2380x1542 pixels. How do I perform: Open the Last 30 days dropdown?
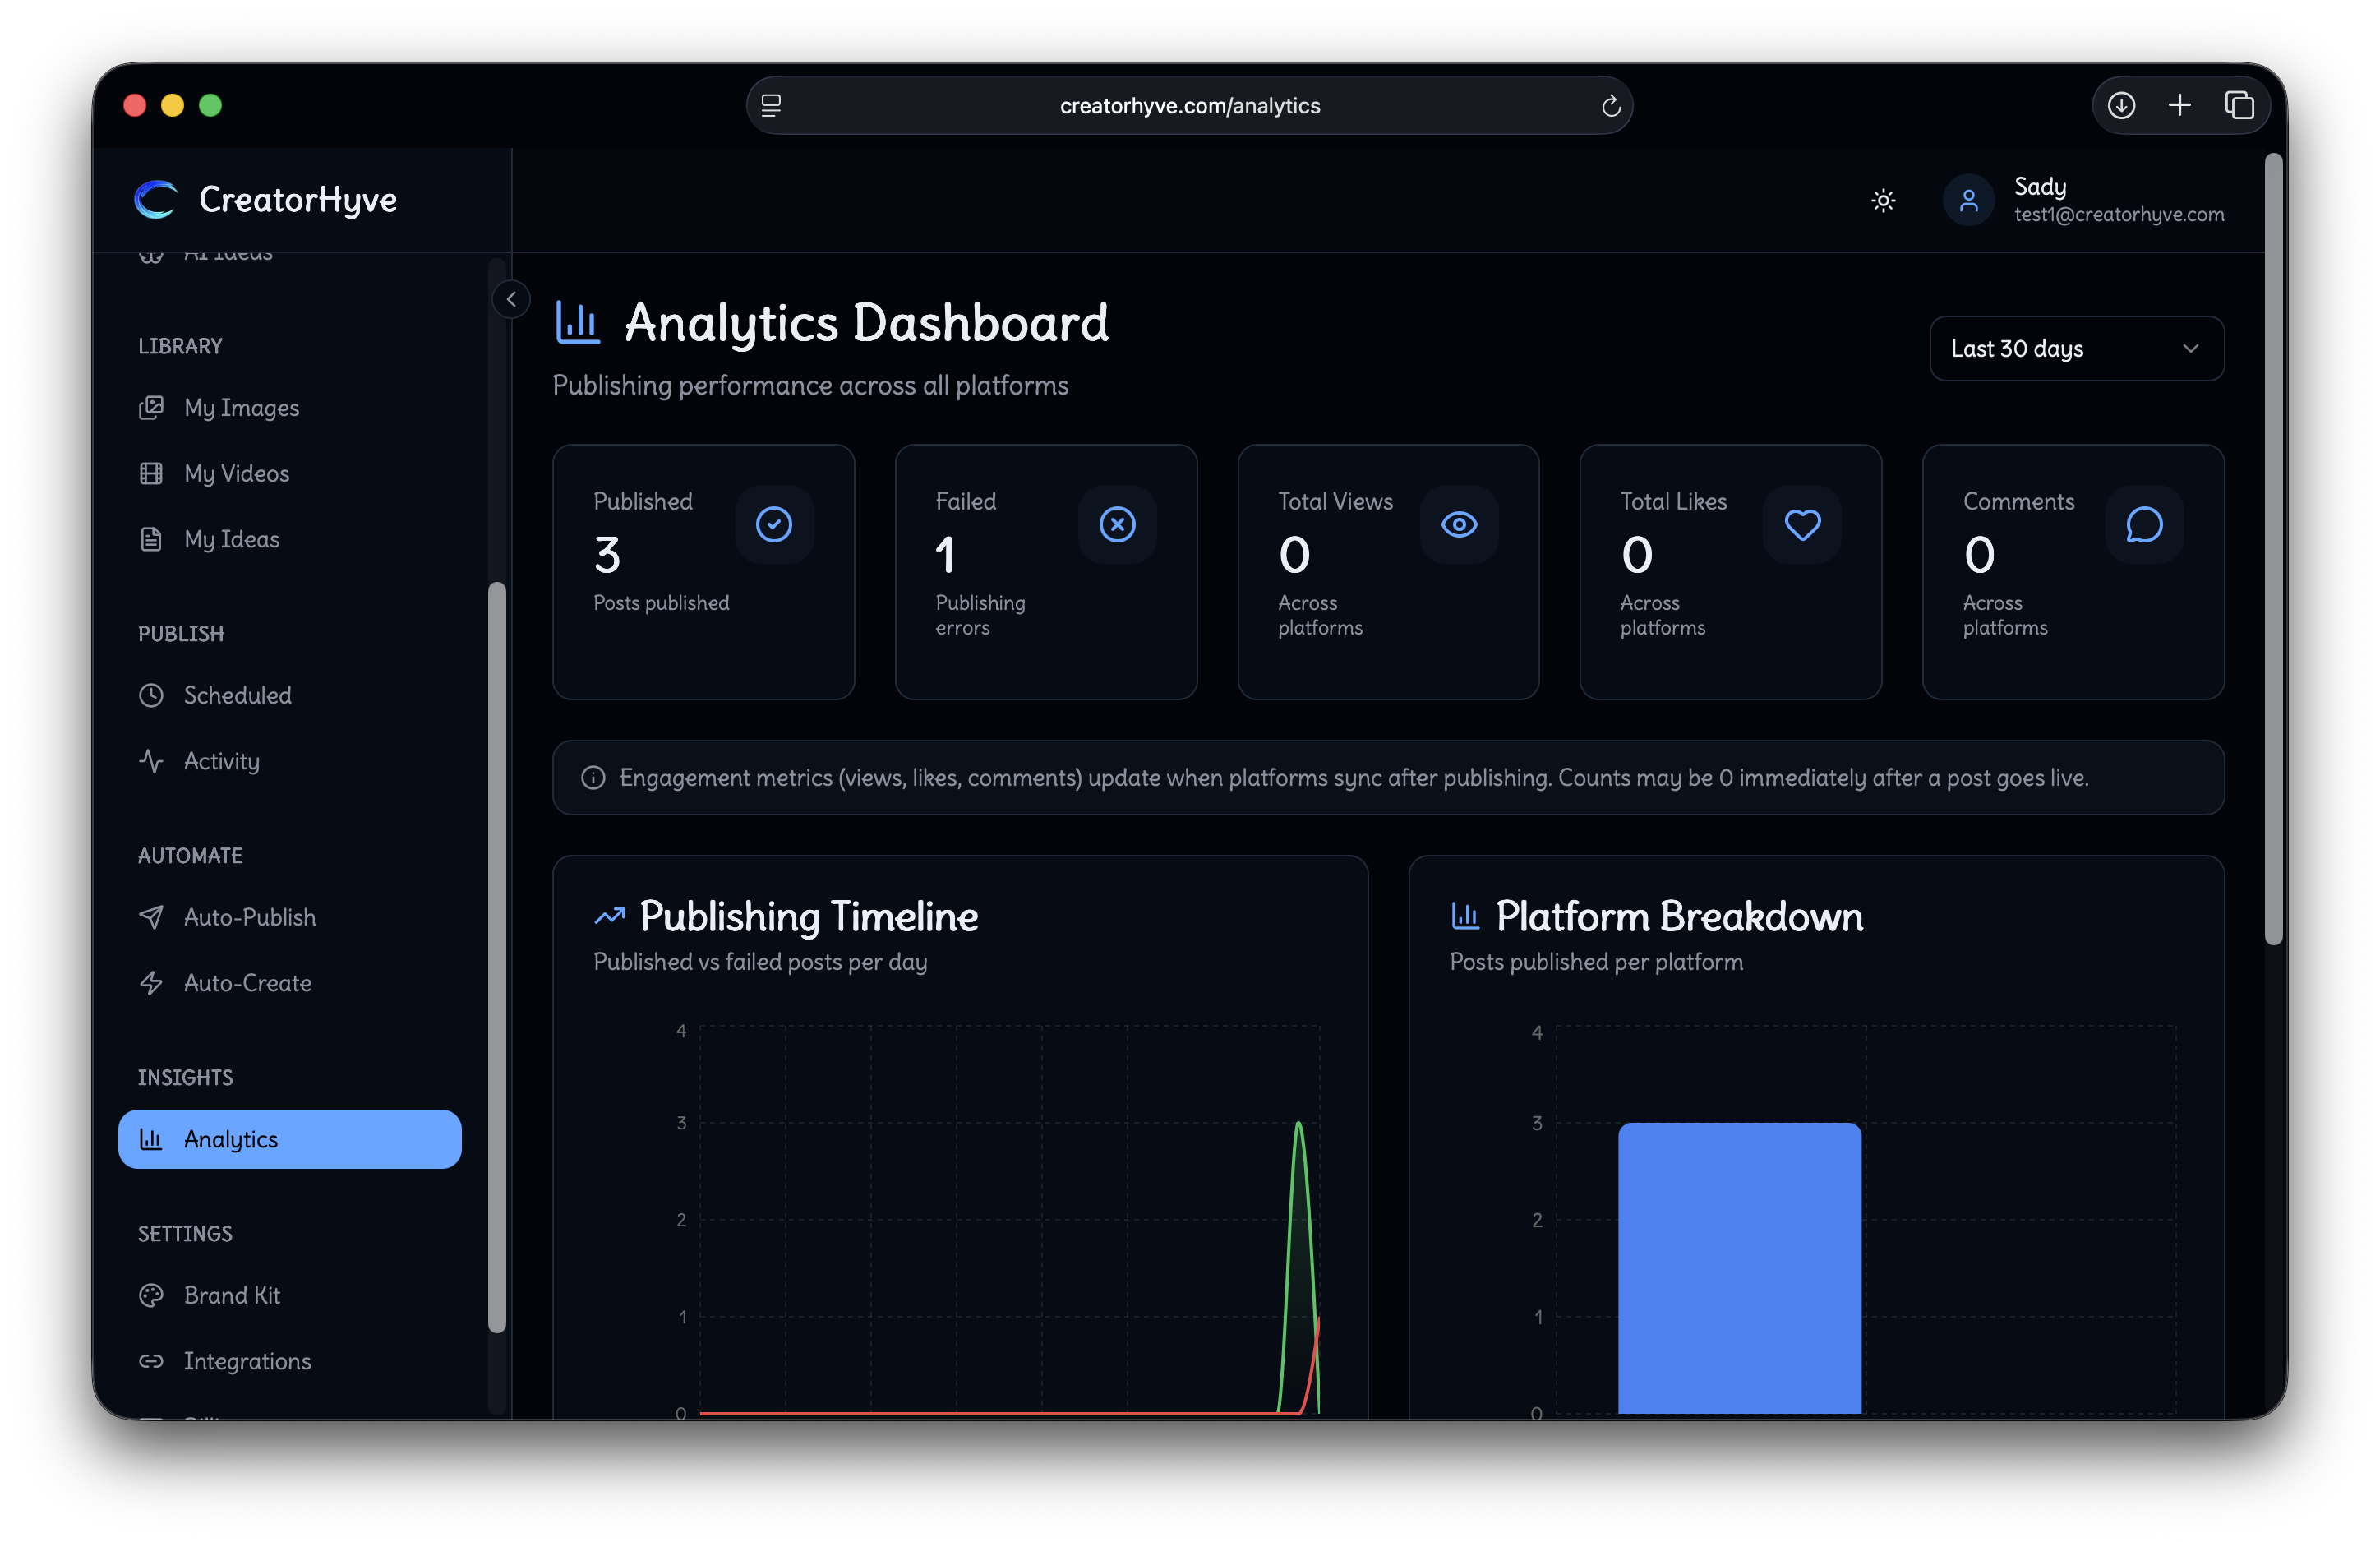pos(2076,349)
